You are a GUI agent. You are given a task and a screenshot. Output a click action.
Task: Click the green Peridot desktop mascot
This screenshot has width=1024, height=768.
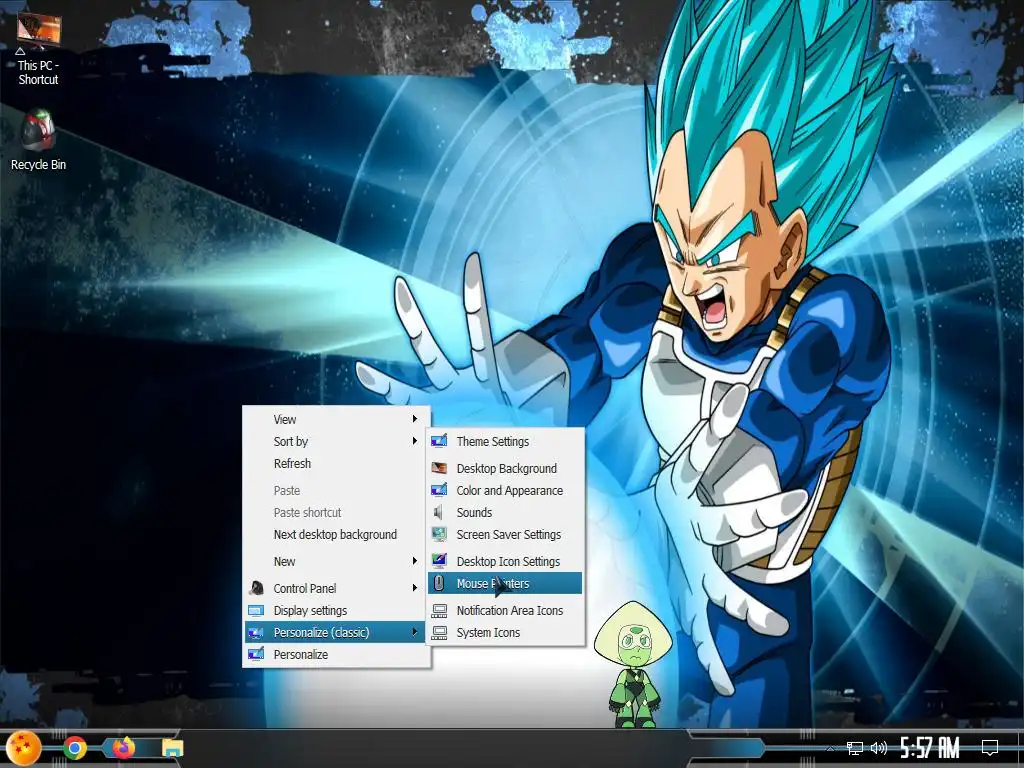[633, 664]
